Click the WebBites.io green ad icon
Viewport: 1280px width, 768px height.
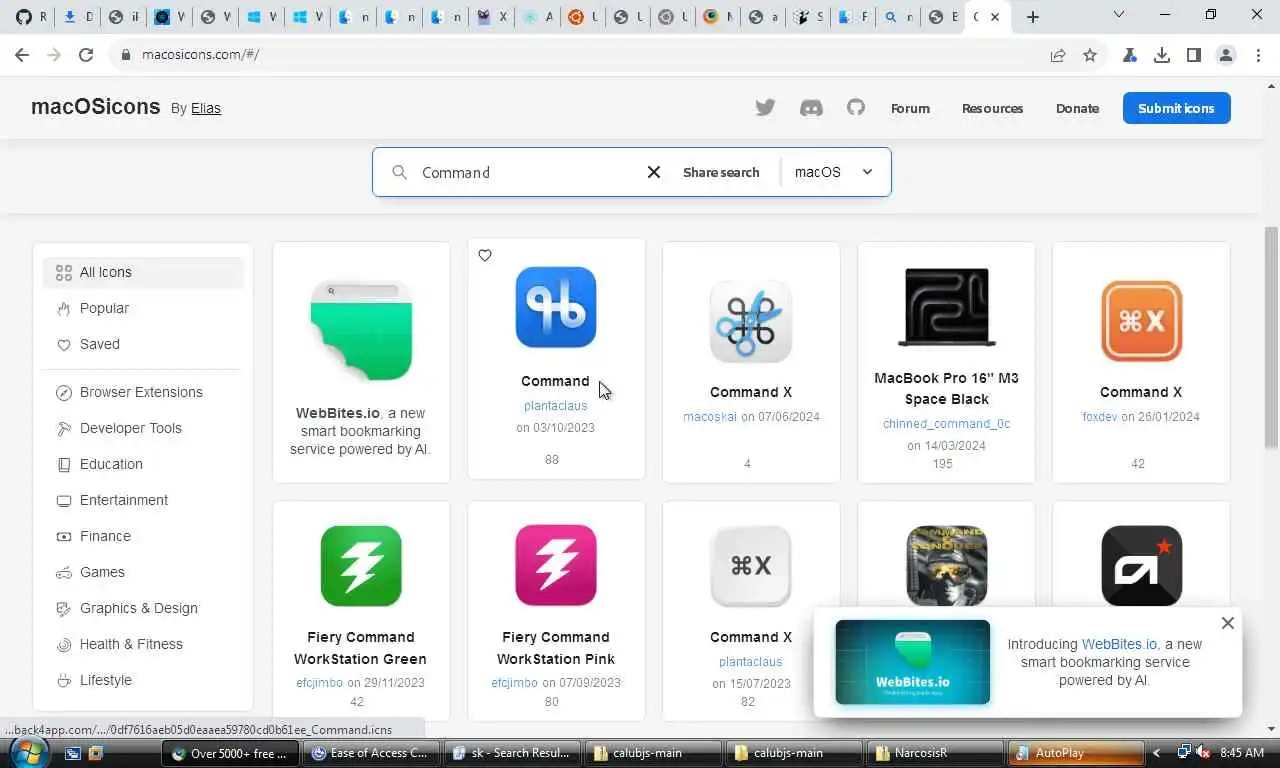(x=361, y=331)
